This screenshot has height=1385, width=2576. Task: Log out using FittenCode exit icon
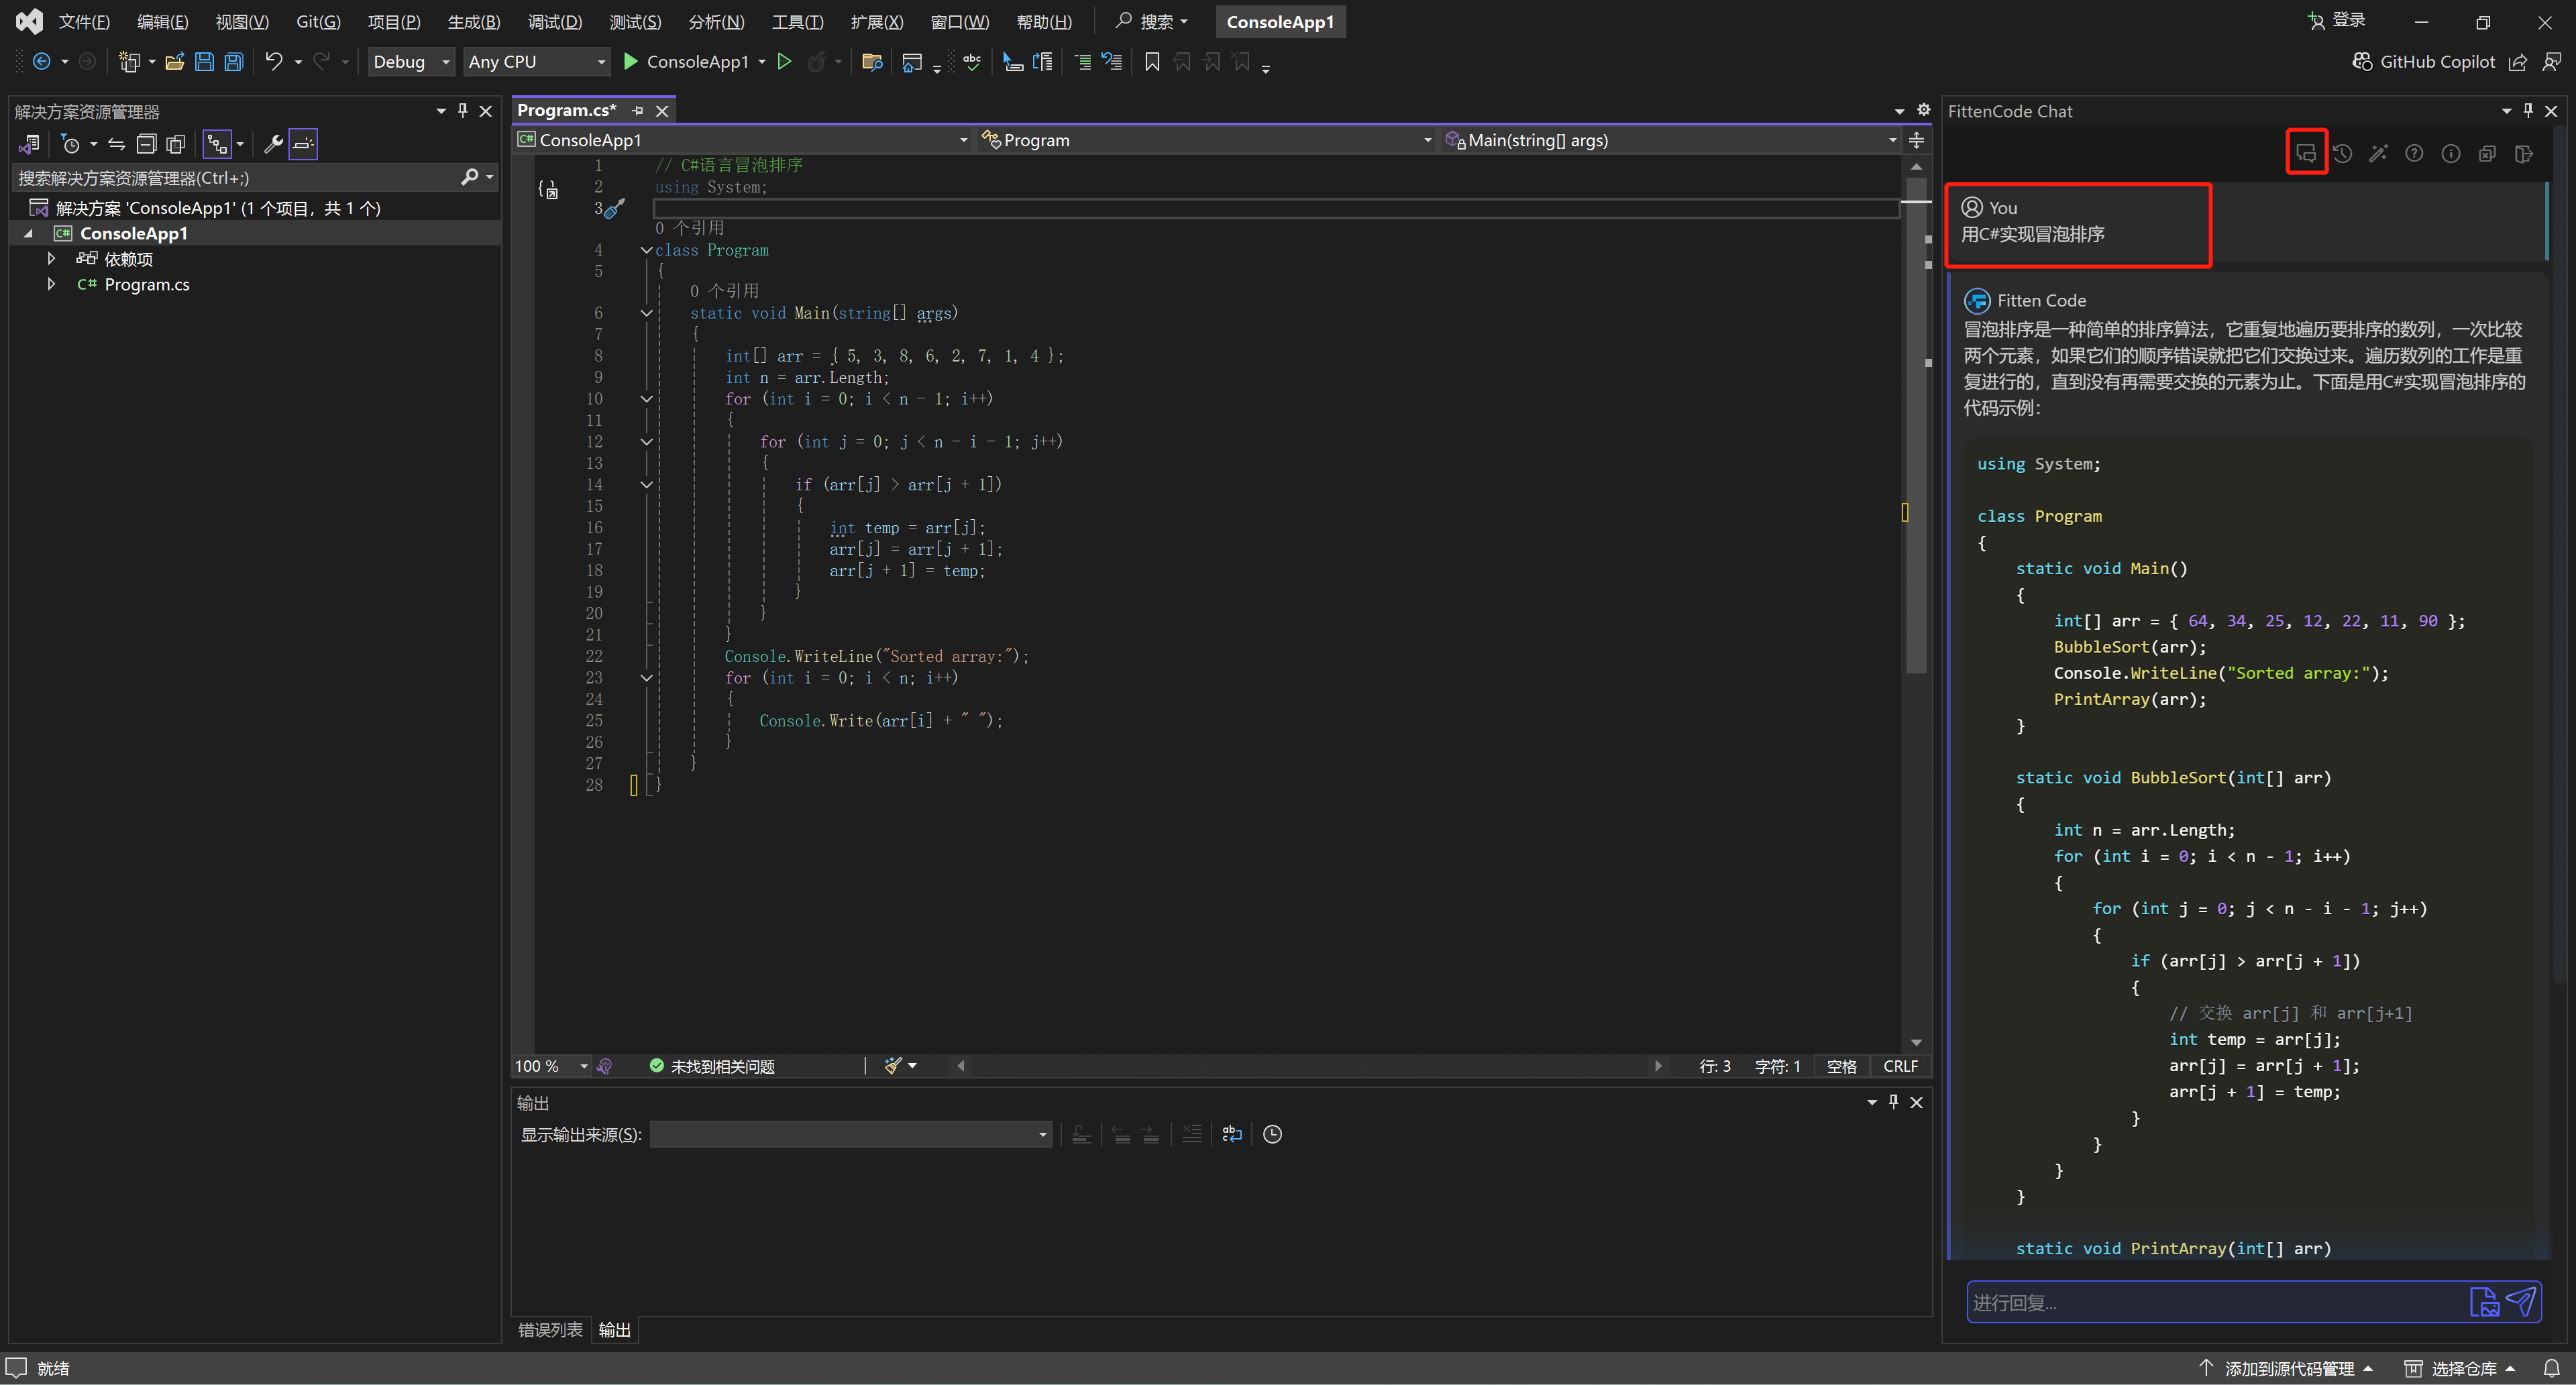(2523, 153)
